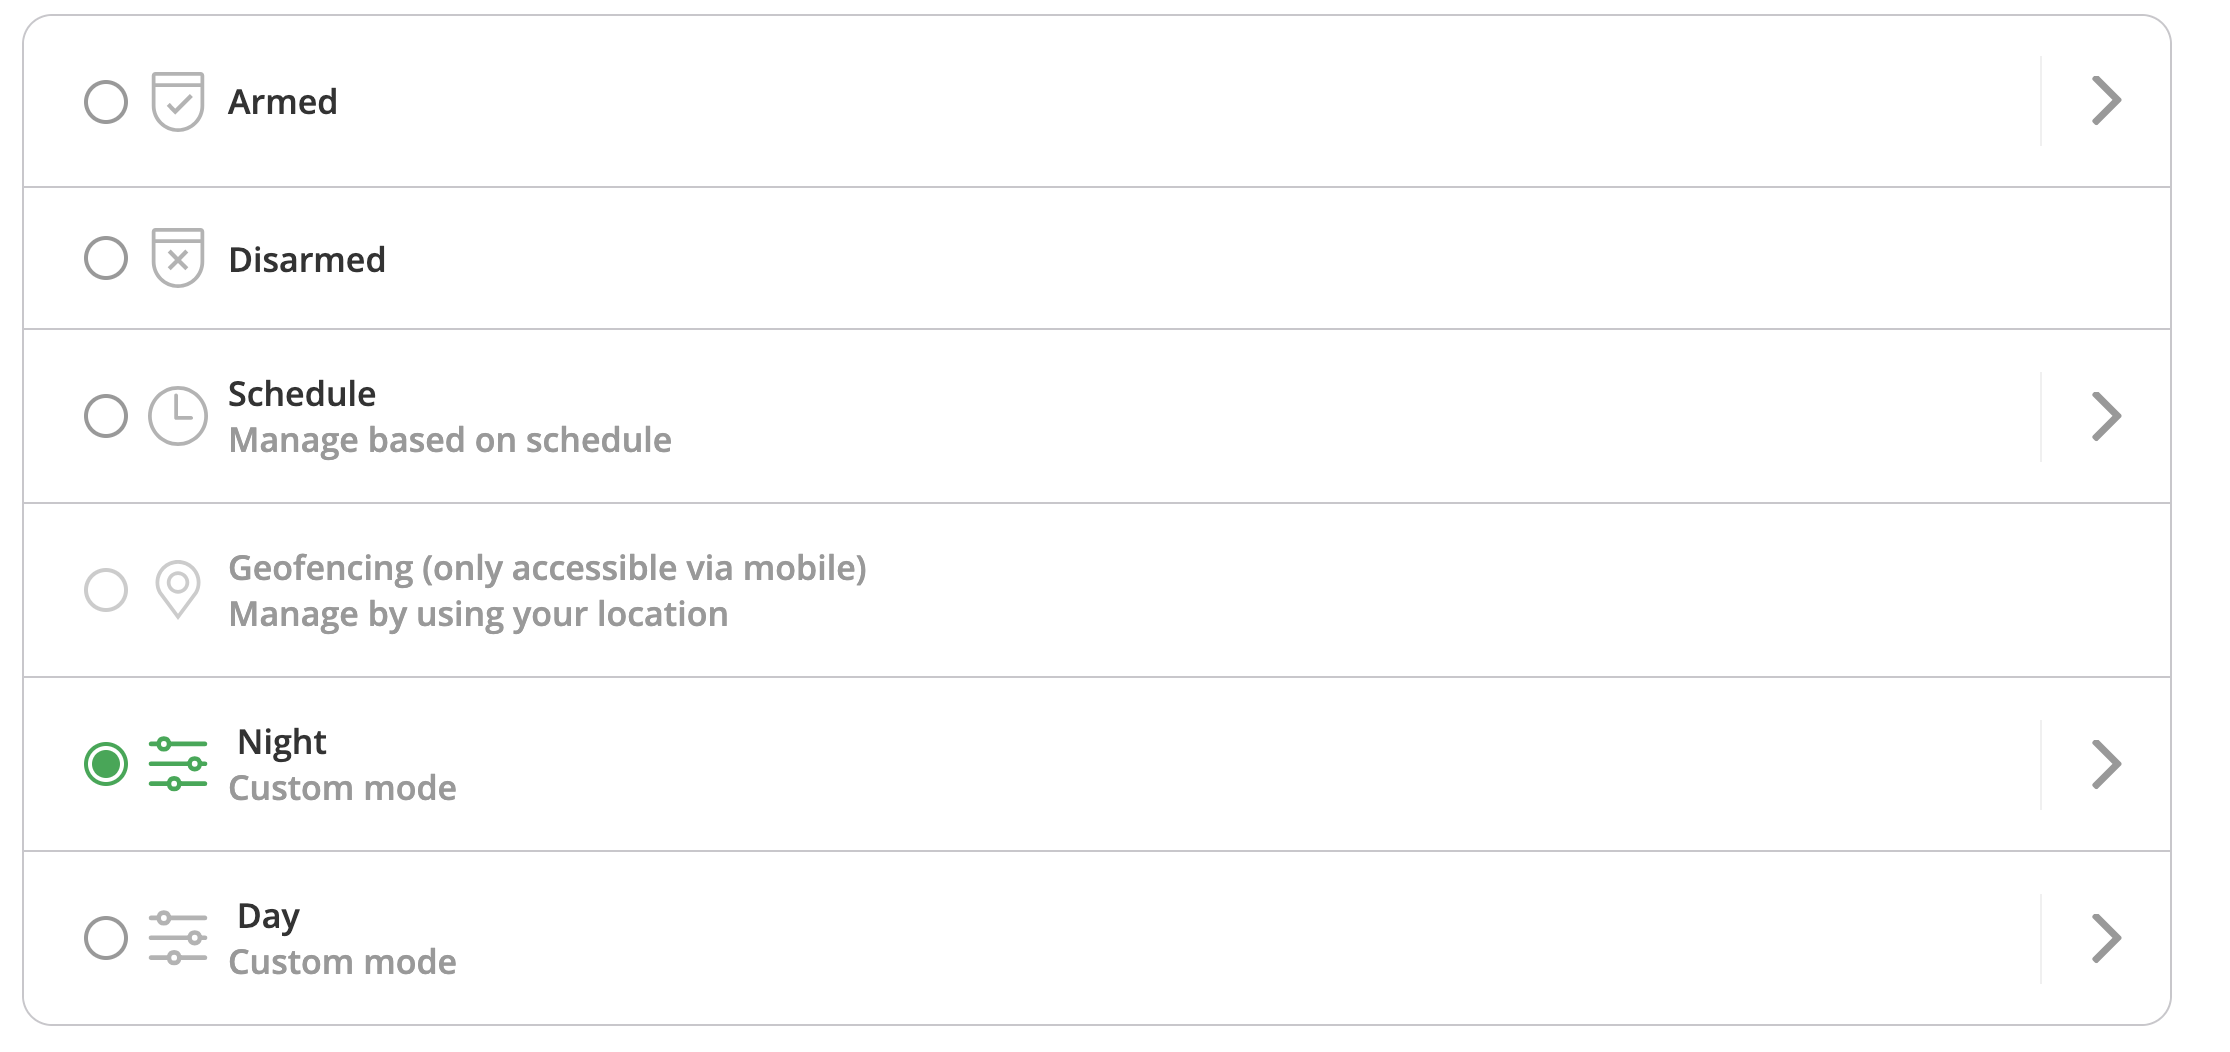This screenshot has height=1052, width=2230.
Task: Select the Schedule radio button
Action: point(105,415)
